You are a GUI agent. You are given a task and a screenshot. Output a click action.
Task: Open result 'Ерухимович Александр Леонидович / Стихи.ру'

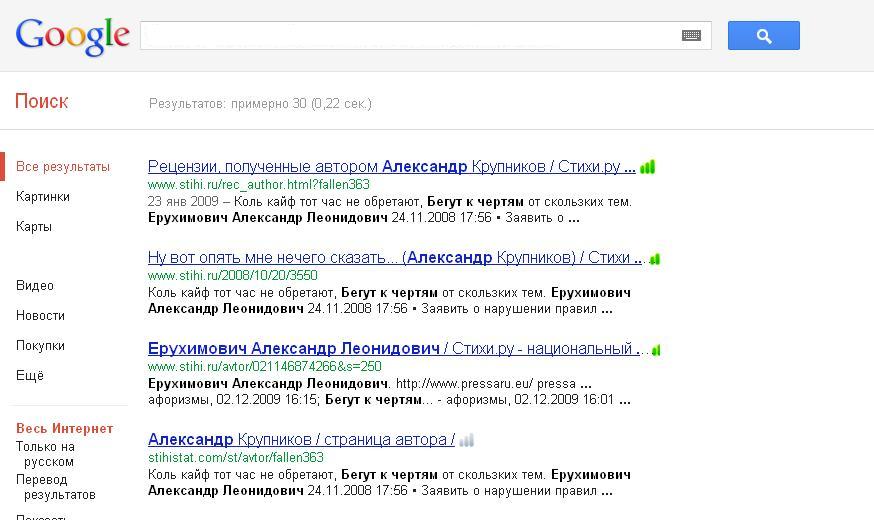click(x=395, y=349)
